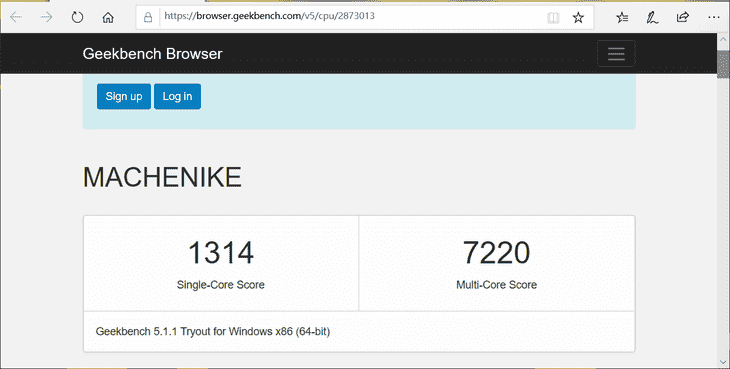Viewport: 730px width, 369px height.
Task: Click the scrollbar down arrow
Action: (x=723, y=362)
